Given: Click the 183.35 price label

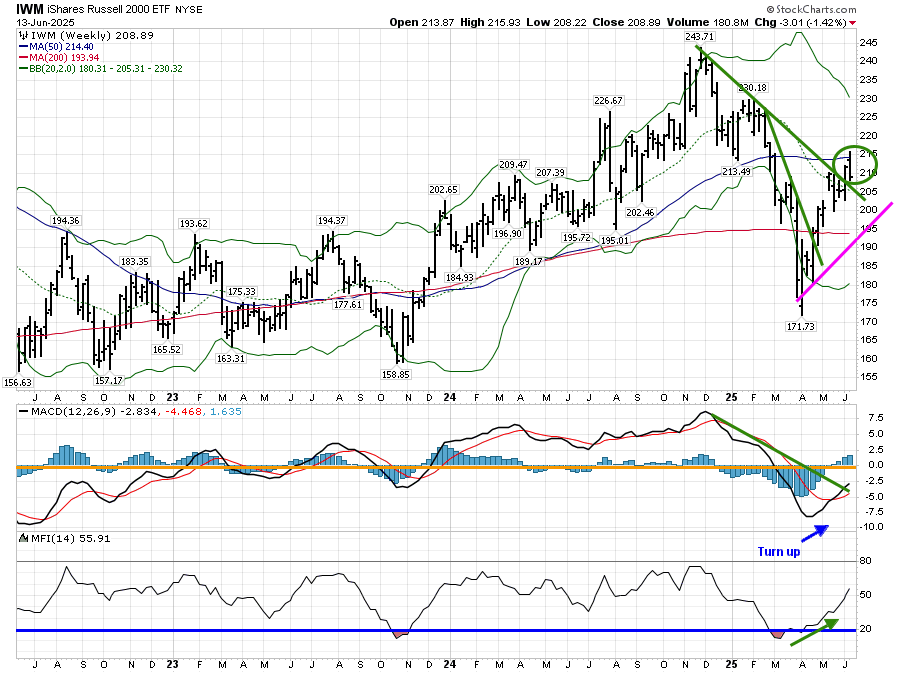Looking at the screenshot, I should pyautogui.click(x=134, y=262).
